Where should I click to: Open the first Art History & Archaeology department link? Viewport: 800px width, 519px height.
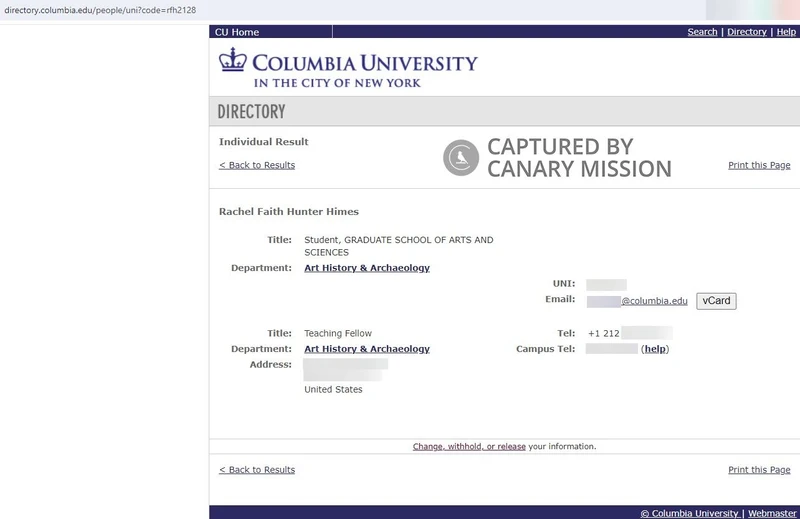point(367,268)
